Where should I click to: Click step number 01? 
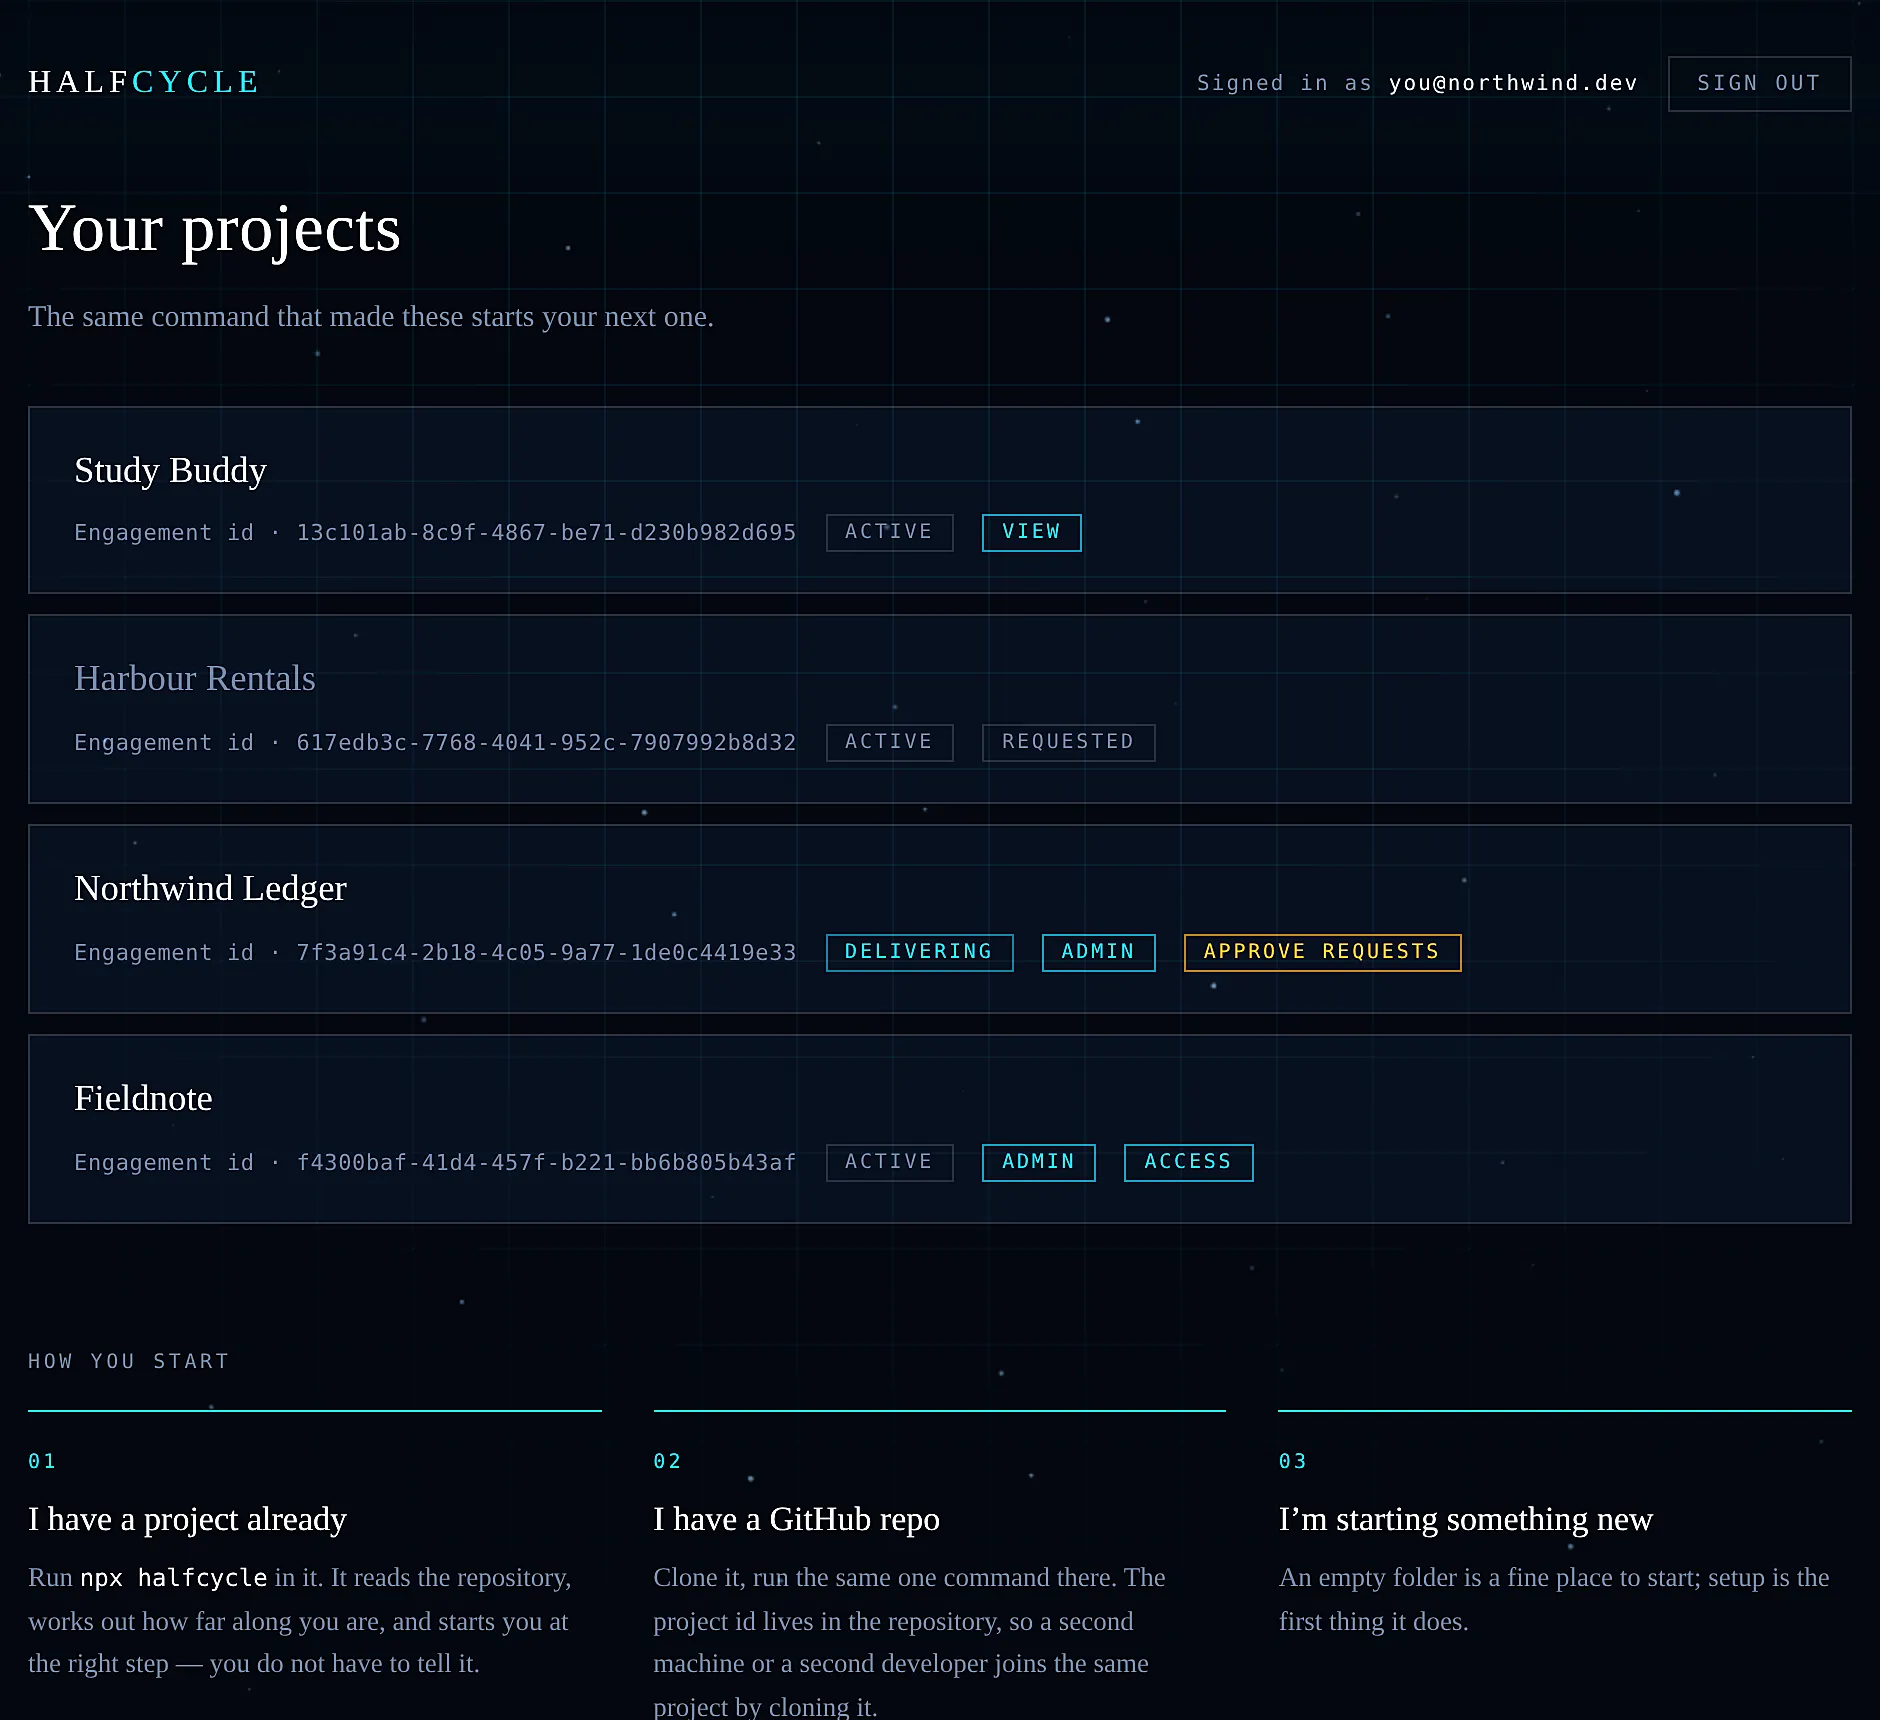pyautogui.click(x=42, y=1461)
